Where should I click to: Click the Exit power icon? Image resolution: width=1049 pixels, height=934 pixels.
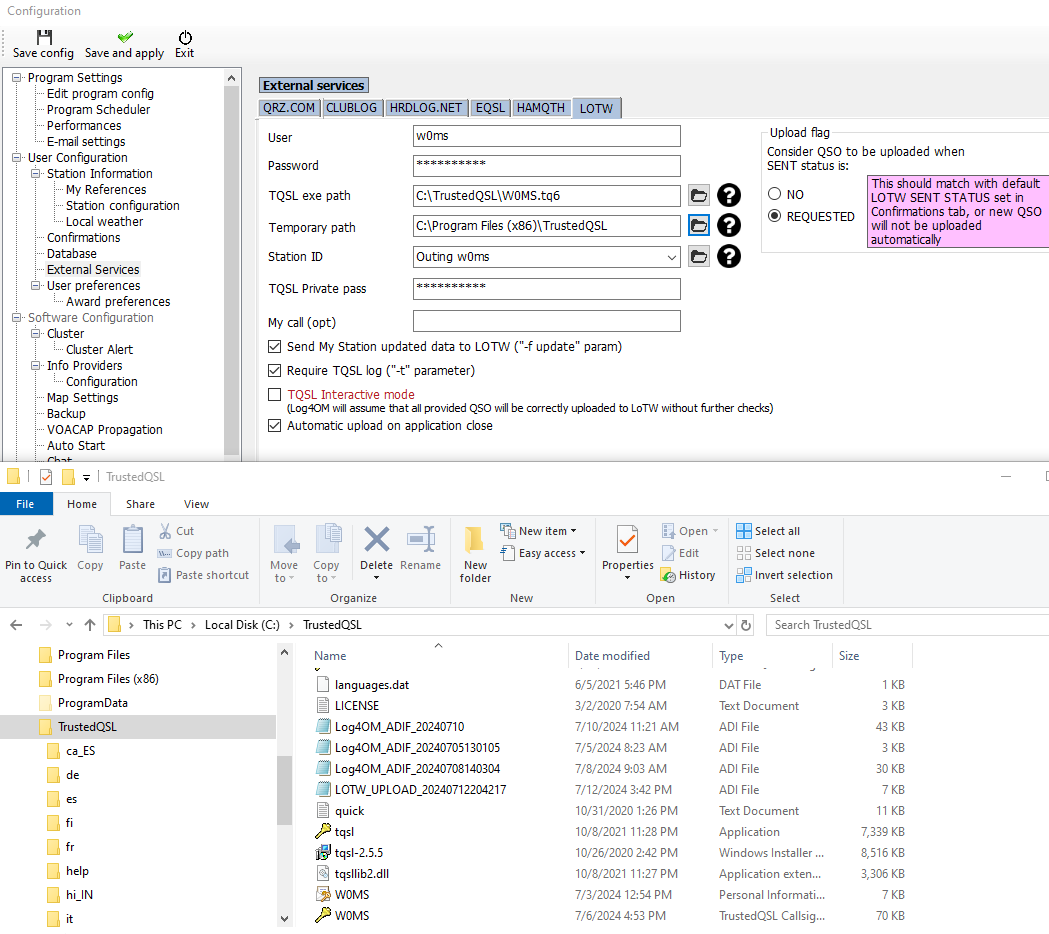click(185, 37)
